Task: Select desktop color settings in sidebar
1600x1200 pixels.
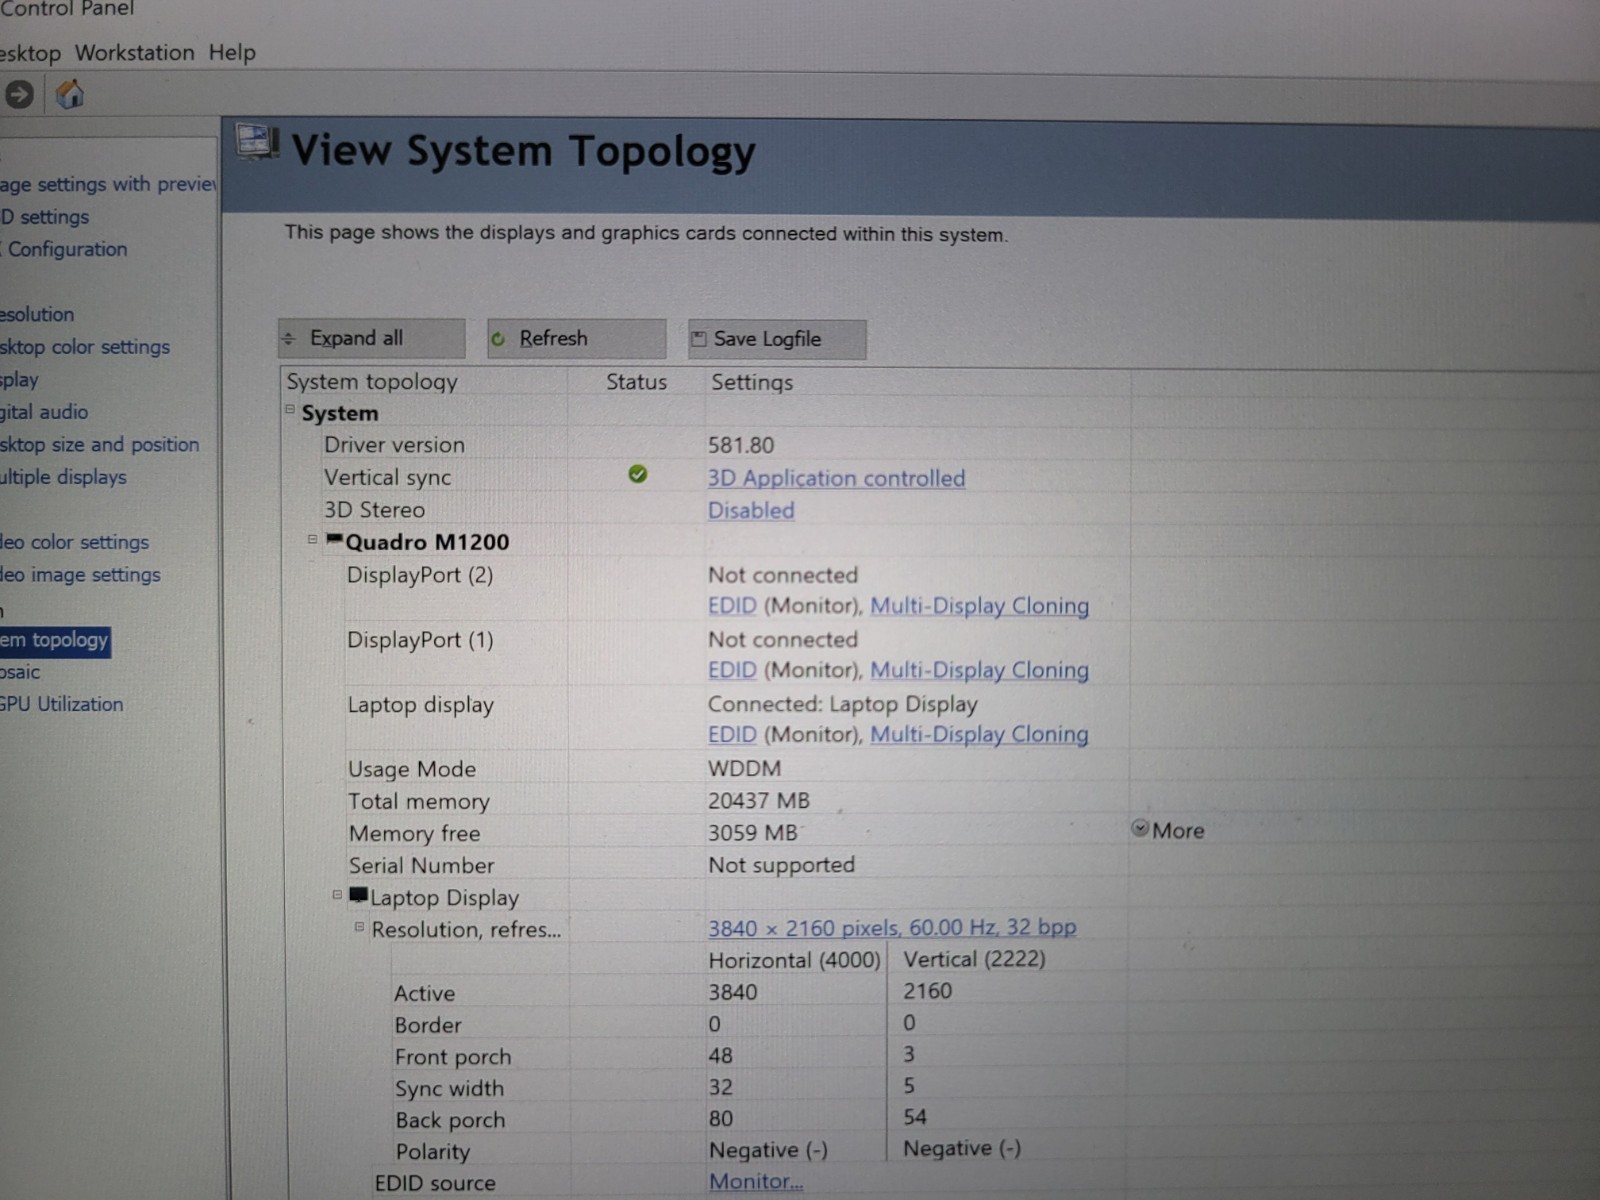Action: coord(85,347)
